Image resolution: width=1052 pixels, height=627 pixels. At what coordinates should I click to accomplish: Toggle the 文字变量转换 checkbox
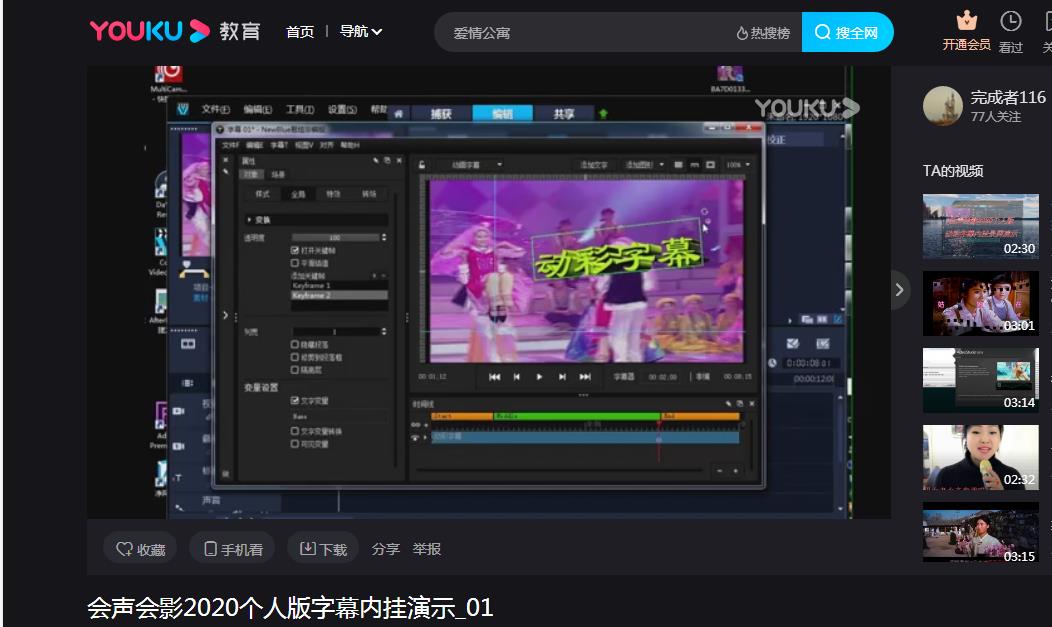pos(295,431)
